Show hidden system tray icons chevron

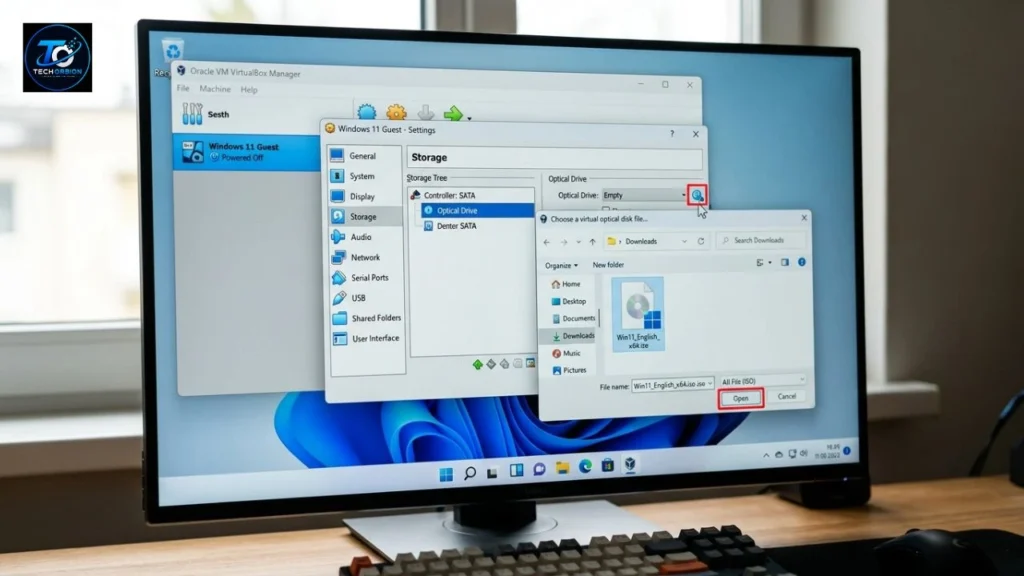[x=765, y=455]
